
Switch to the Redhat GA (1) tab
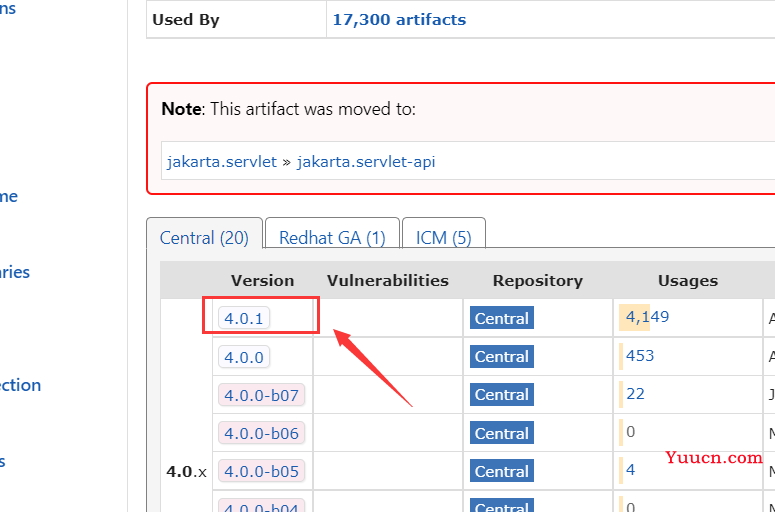tap(332, 238)
